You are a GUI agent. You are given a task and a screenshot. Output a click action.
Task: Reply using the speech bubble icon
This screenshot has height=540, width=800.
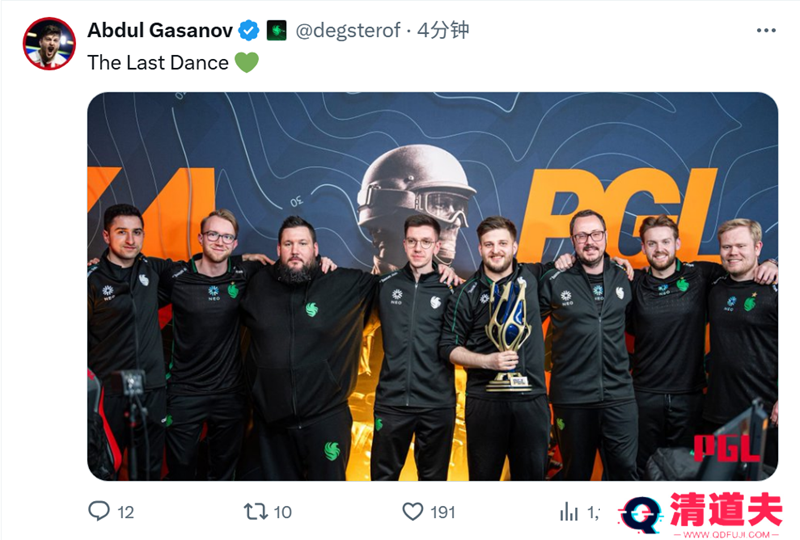(99, 511)
